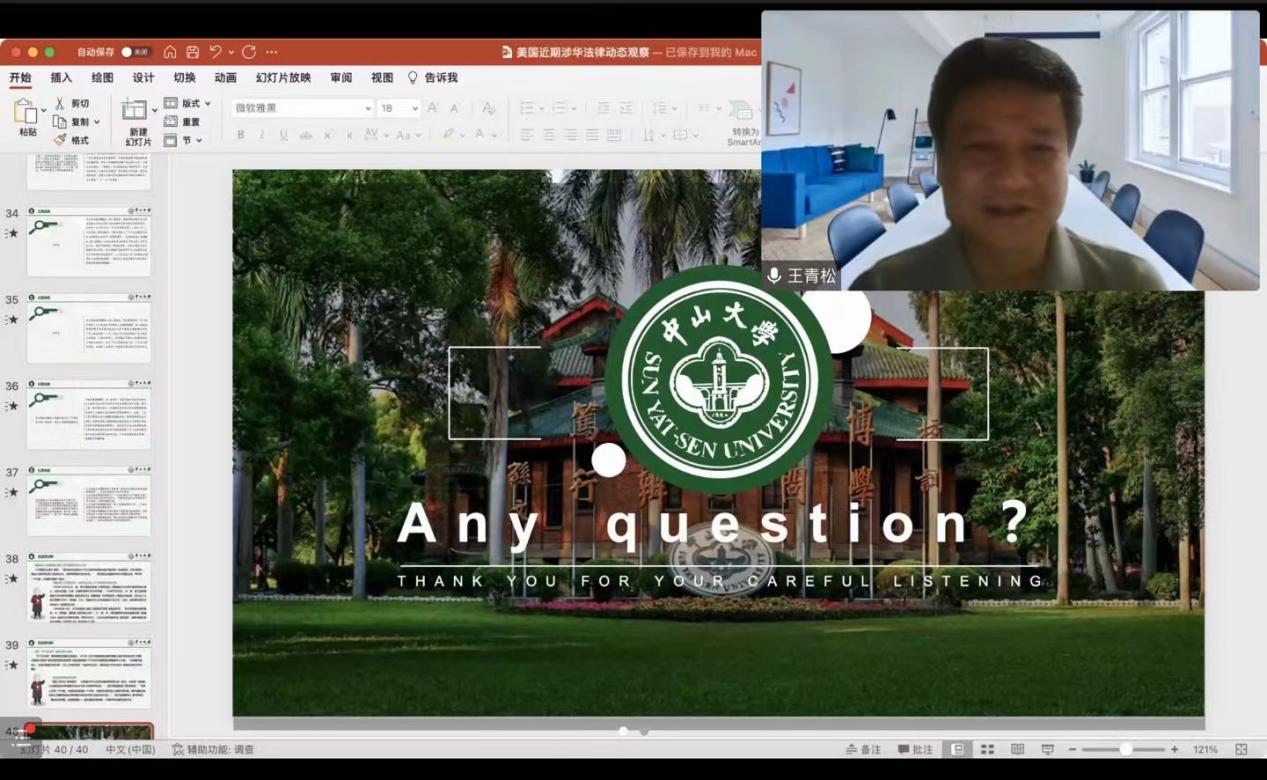
Task: Toggle the 自动保存 AutoSave switch
Action: [135, 52]
